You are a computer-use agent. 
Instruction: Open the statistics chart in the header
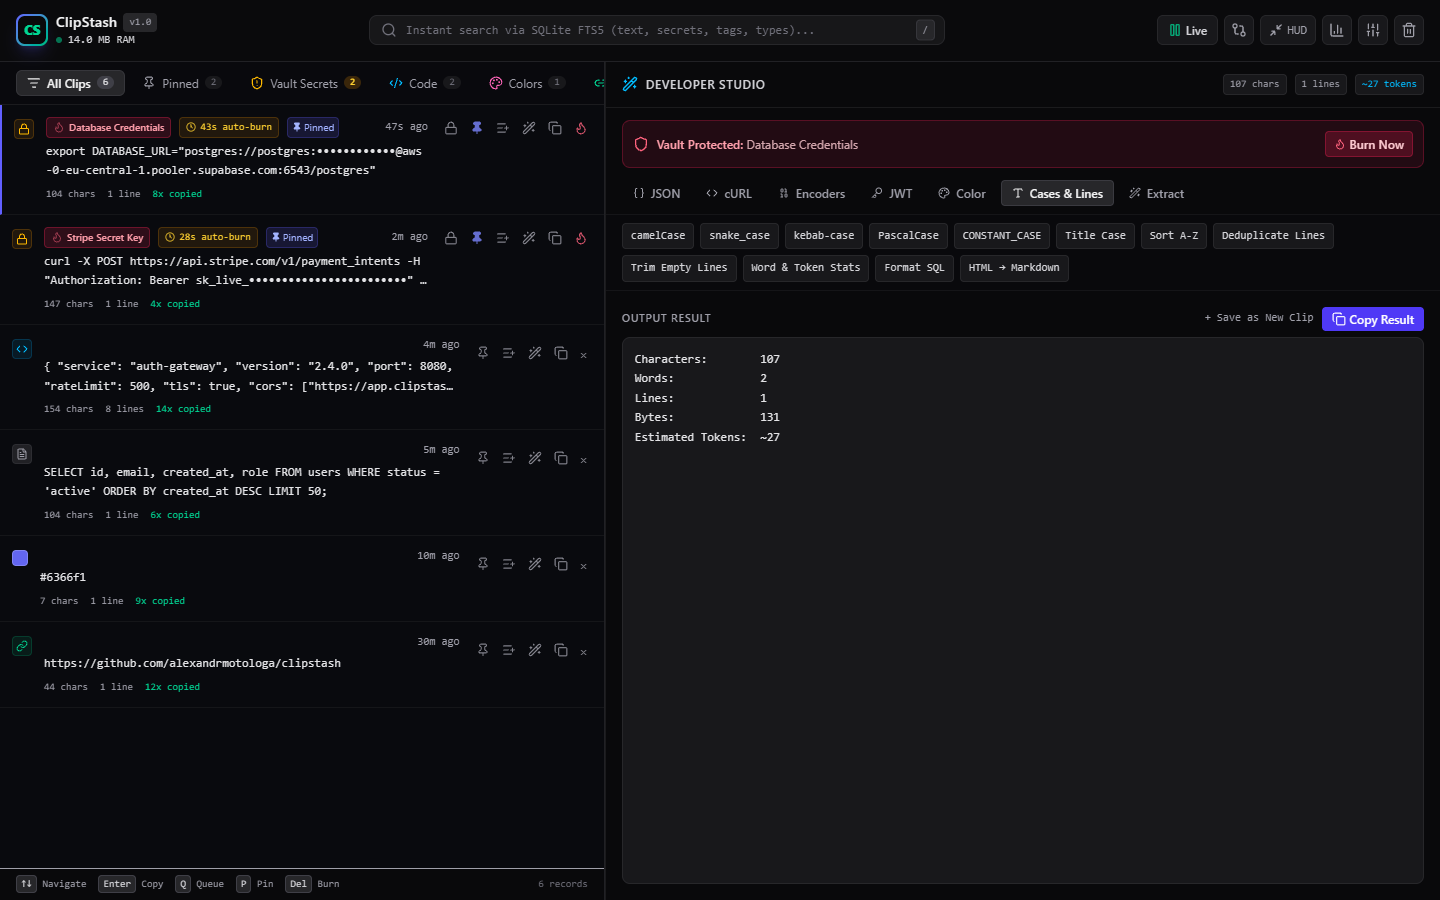tap(1337, 30)
